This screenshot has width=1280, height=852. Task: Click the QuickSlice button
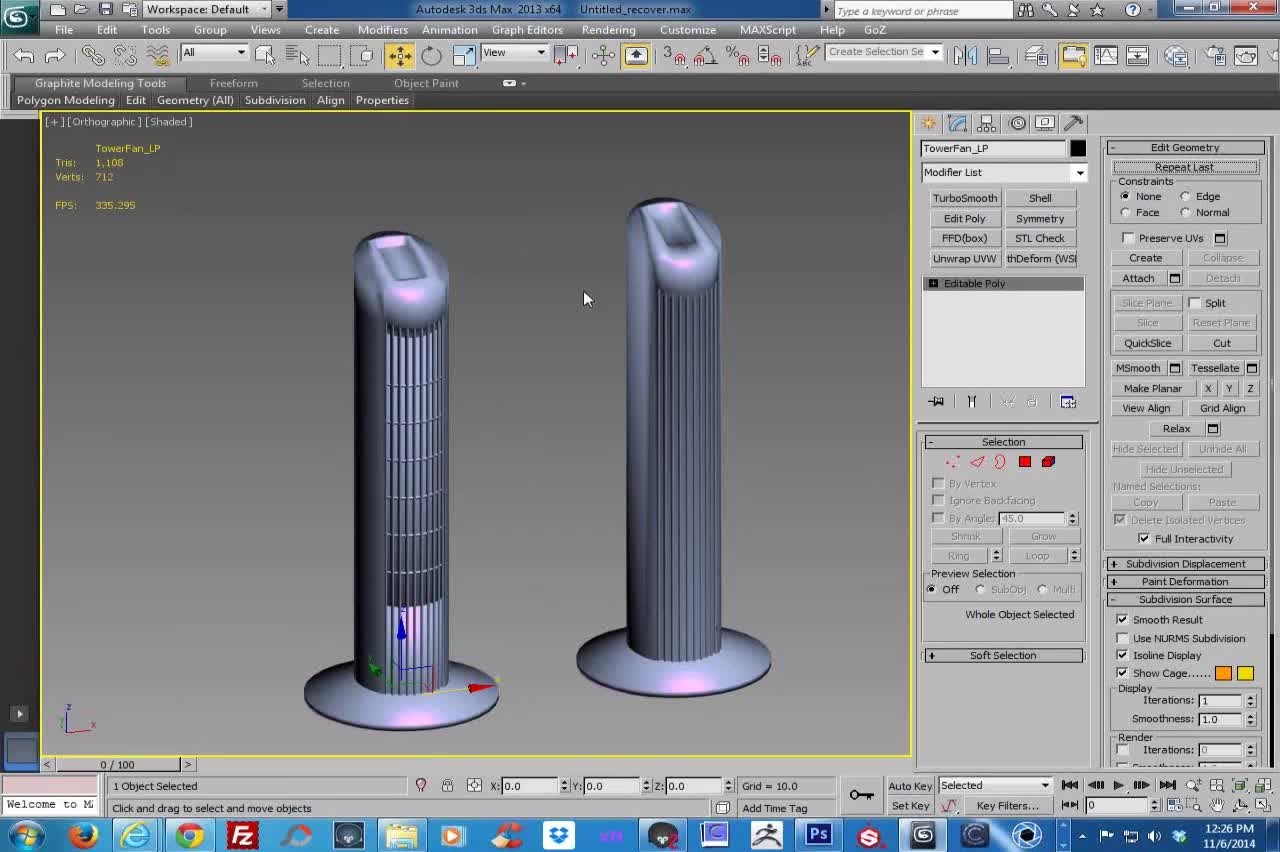point(1147,344)
